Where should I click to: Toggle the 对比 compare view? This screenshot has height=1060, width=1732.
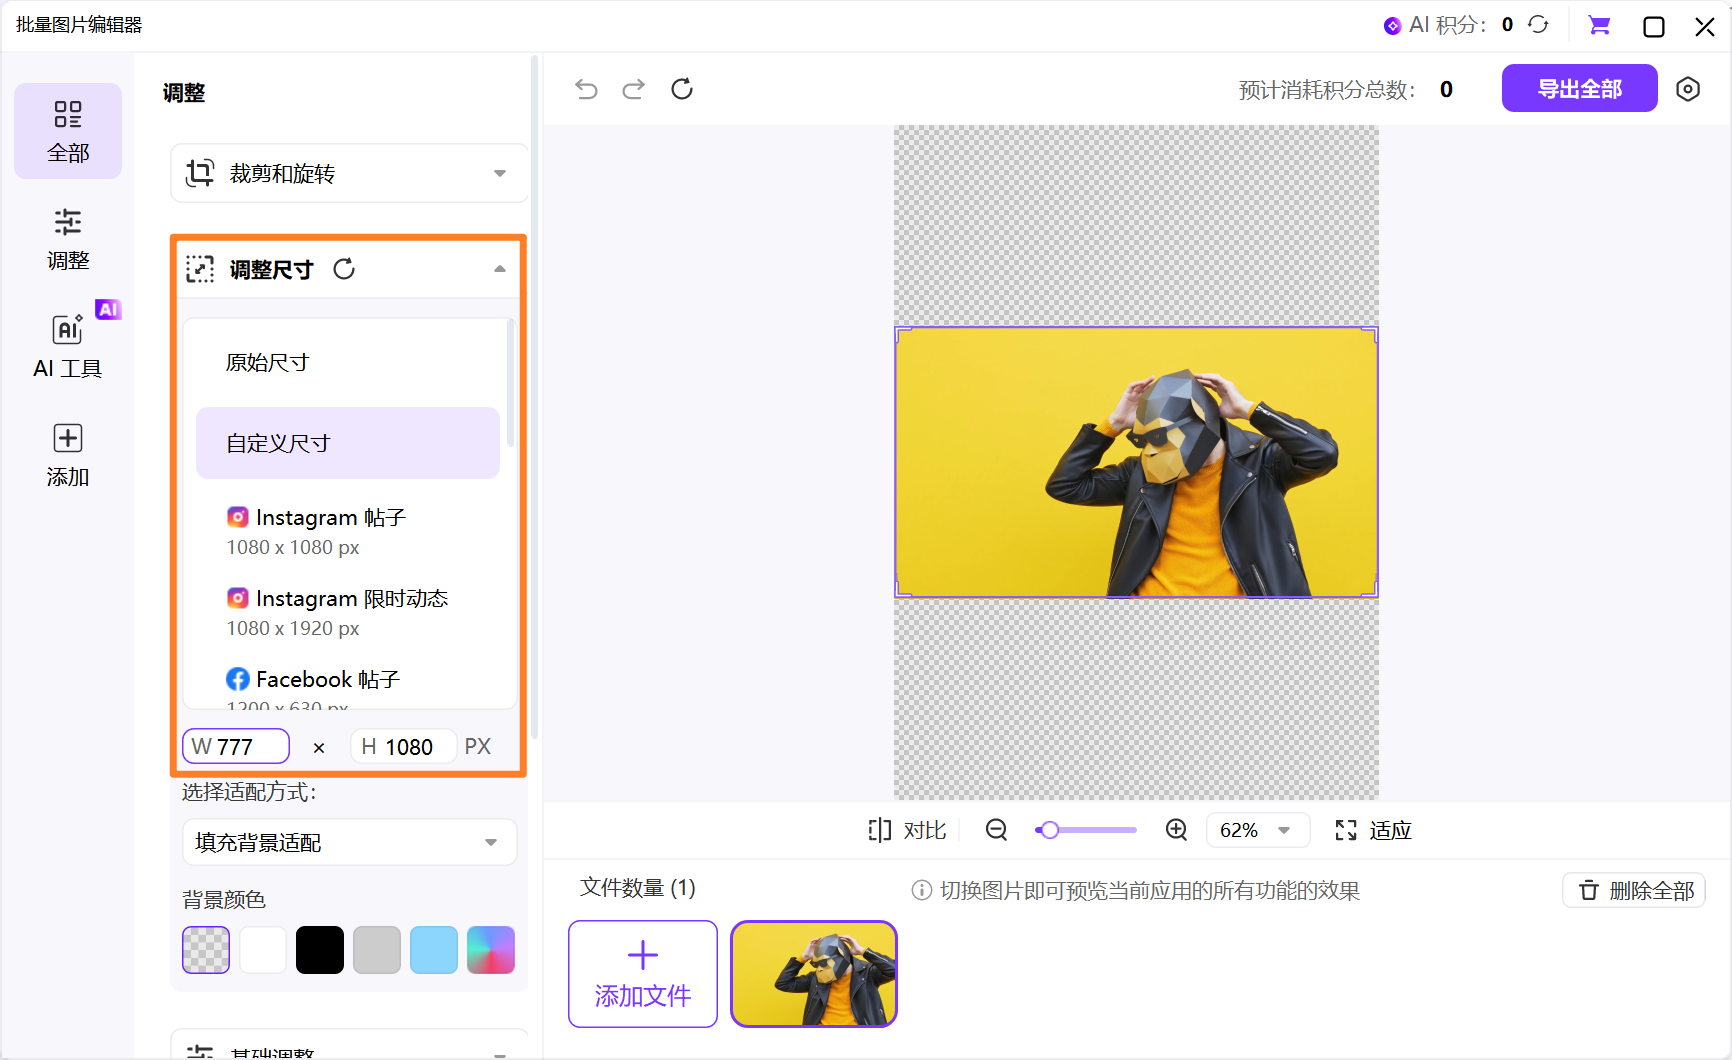tap(907, 830)
